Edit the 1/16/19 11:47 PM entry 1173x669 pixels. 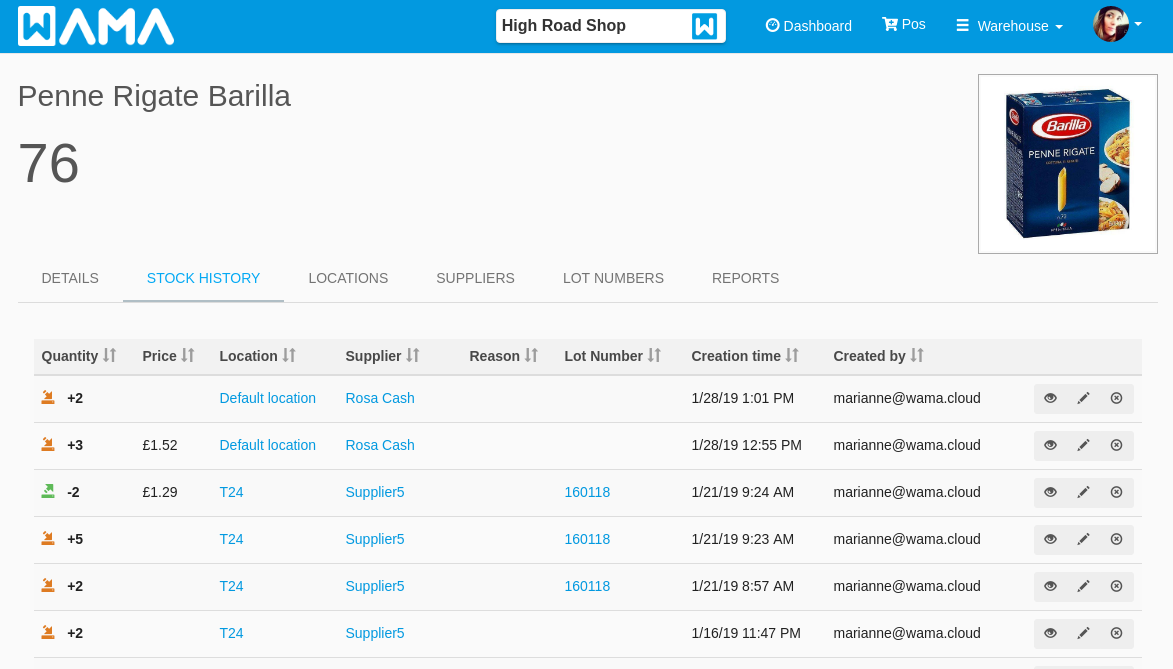[1083, 633]
